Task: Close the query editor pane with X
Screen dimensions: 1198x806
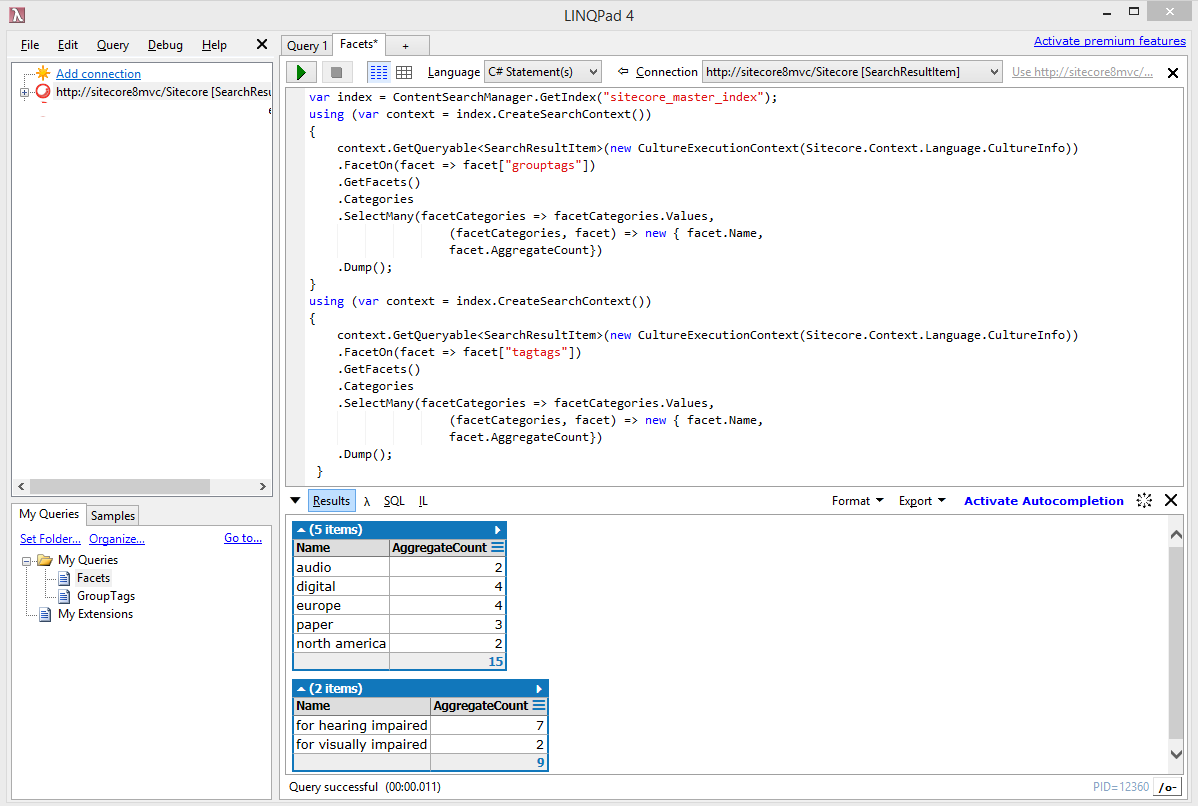Action: 1173,73
